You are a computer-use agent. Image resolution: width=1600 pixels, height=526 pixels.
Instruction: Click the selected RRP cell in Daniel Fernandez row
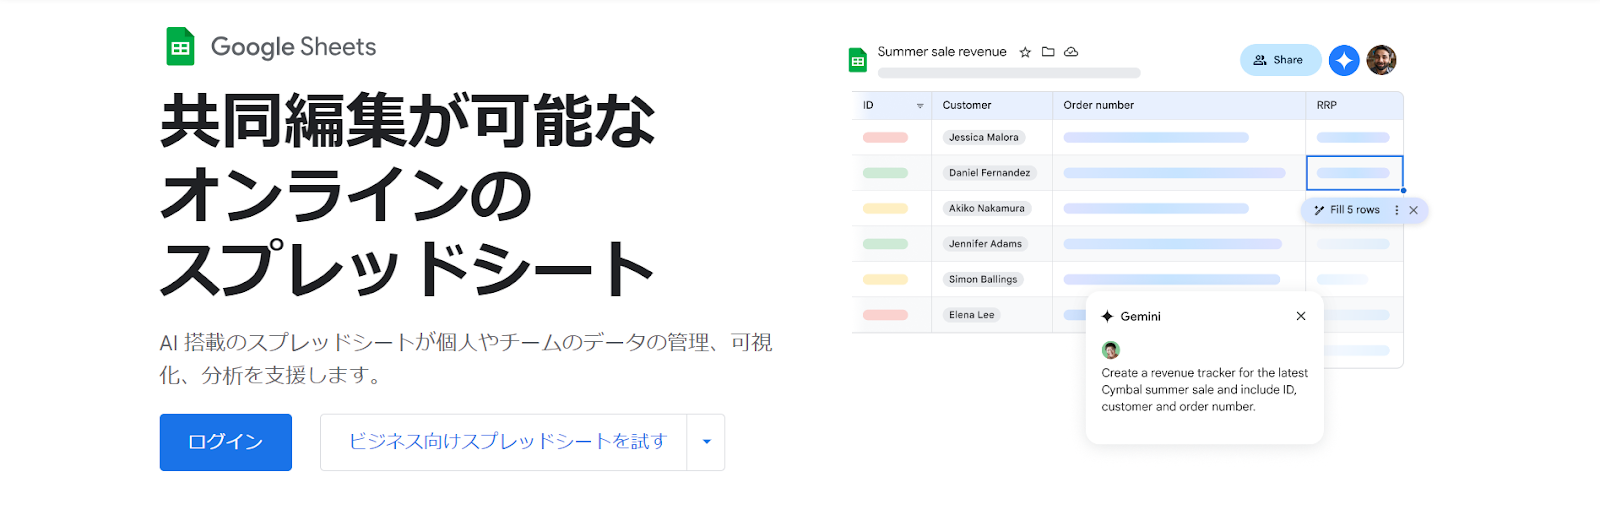point(1354,173)
